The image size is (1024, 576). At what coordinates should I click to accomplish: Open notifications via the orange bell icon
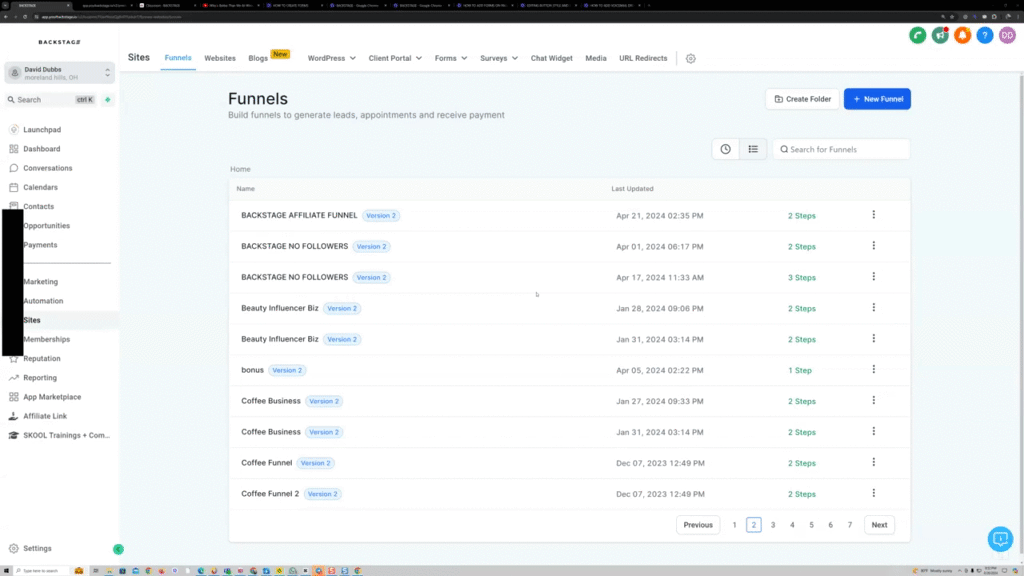(962, 35)
